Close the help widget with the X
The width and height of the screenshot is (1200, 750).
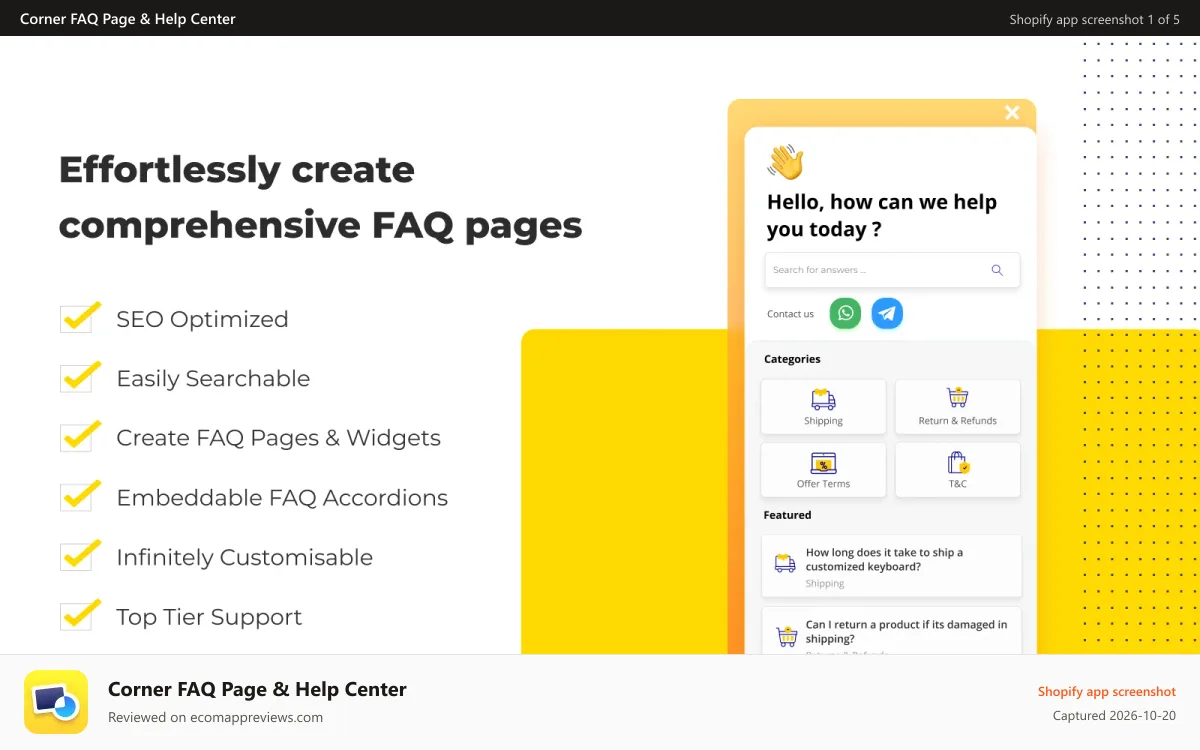(1012, 113)
